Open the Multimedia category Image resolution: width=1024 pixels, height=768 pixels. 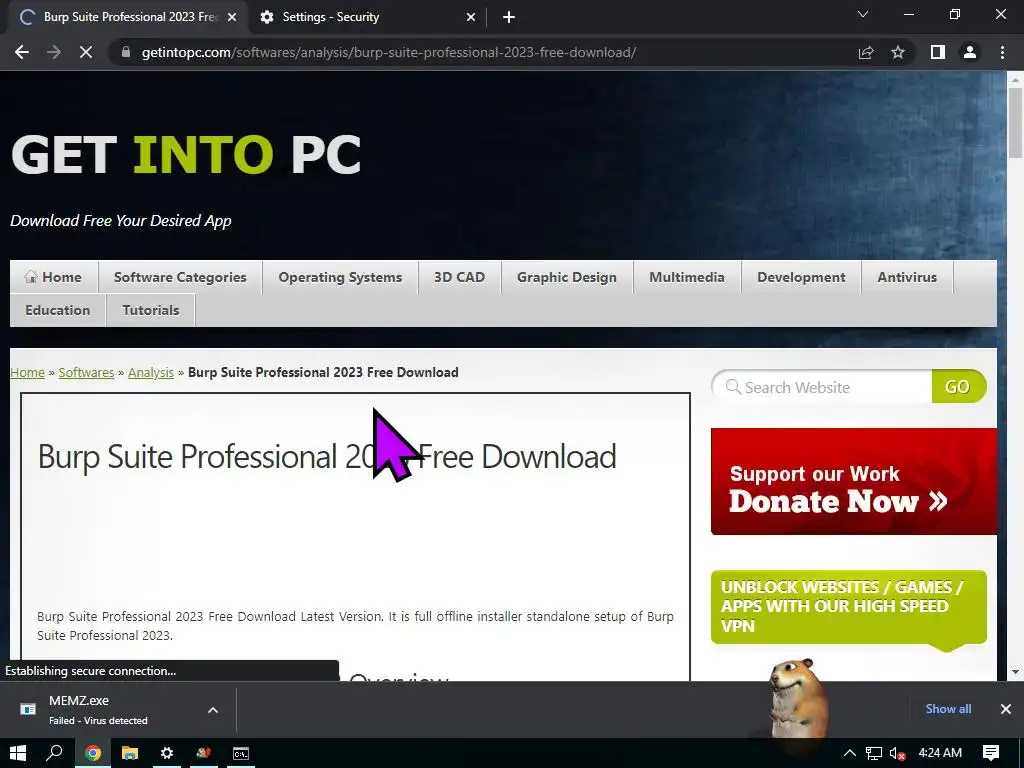point(687,277)
